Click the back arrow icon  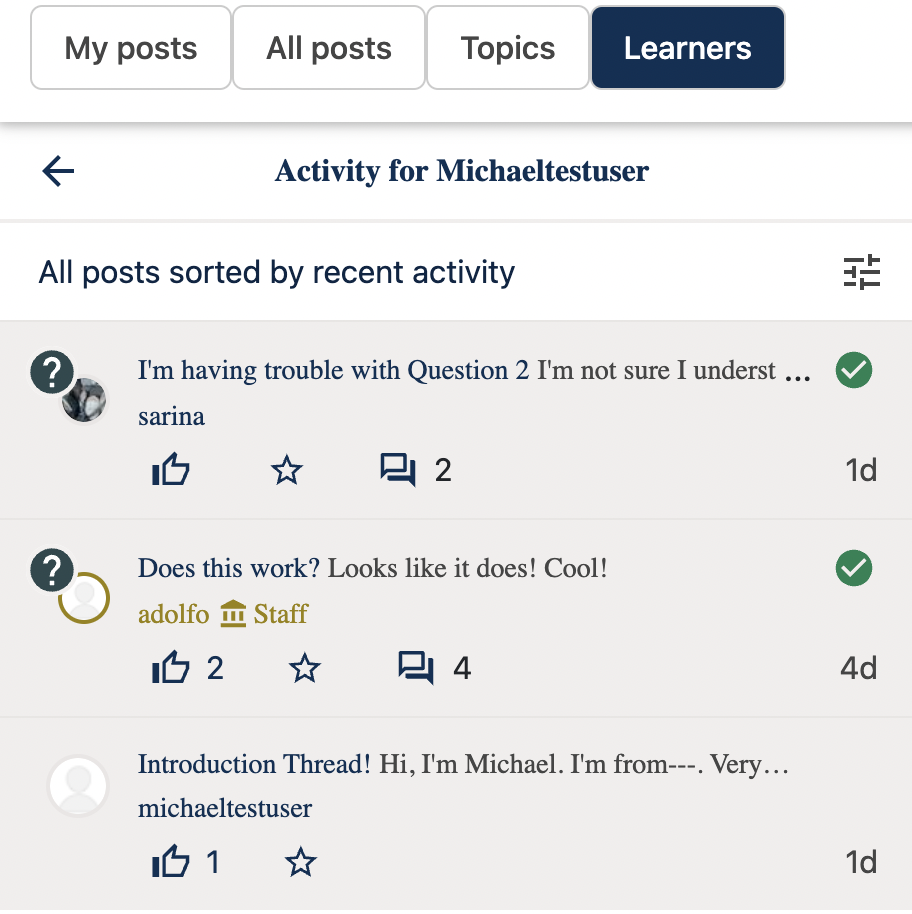(58, 172)
